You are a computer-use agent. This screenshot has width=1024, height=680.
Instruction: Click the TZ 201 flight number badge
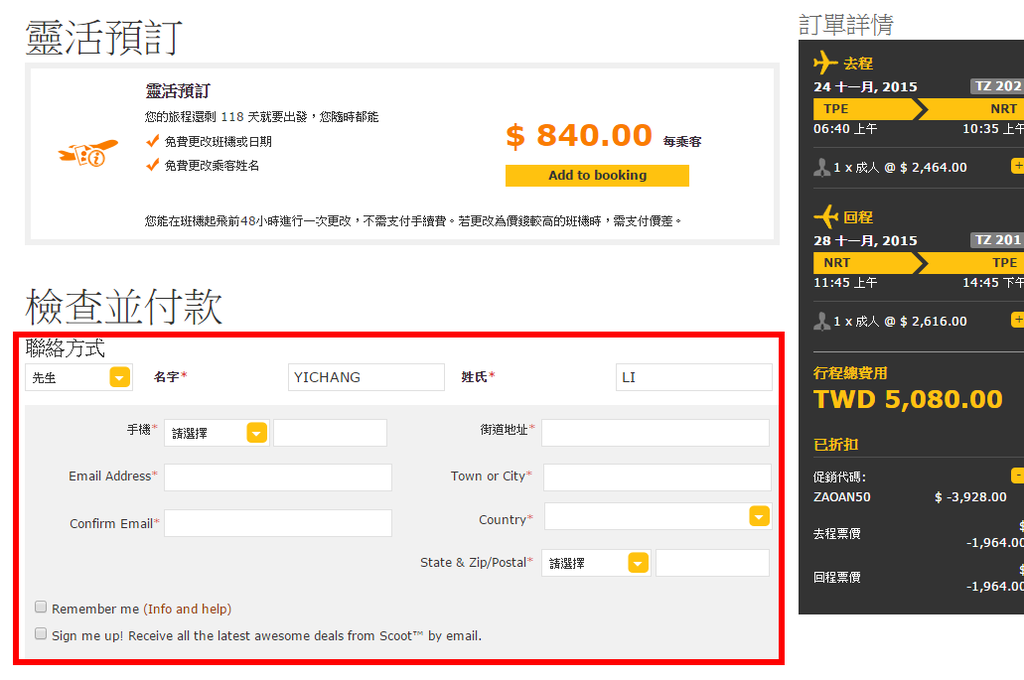tap(997, 240)
